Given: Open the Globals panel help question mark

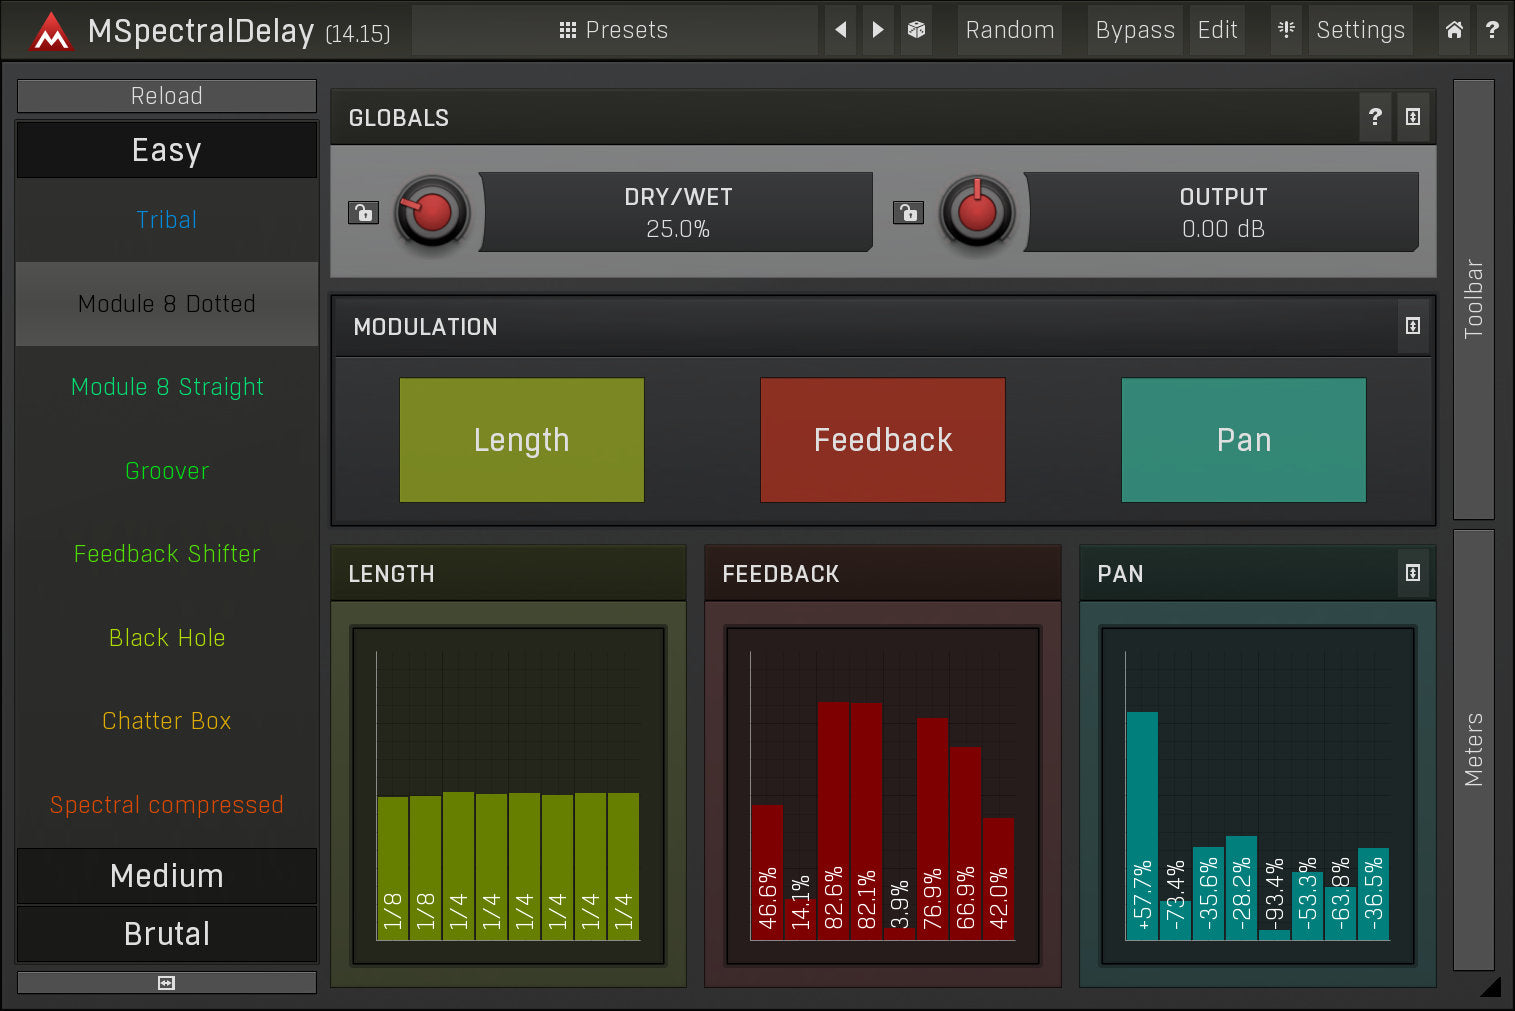Looking at the screenshot, I should pyautogui.click(x=1375, y=117).
